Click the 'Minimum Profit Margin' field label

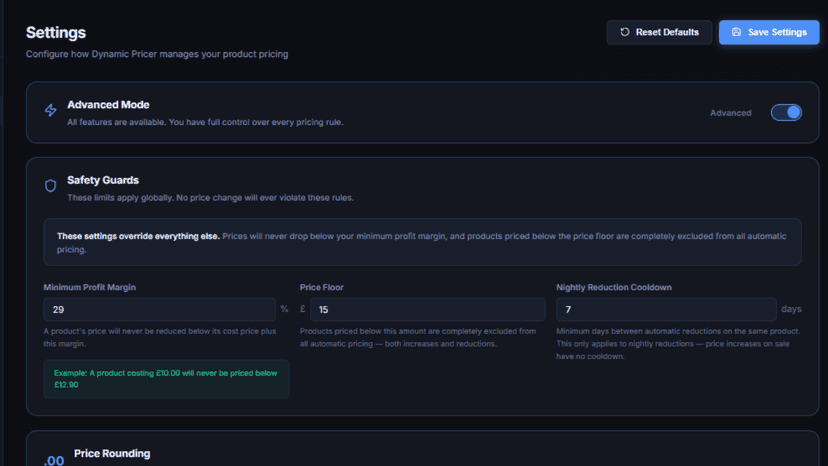[90, 287]
